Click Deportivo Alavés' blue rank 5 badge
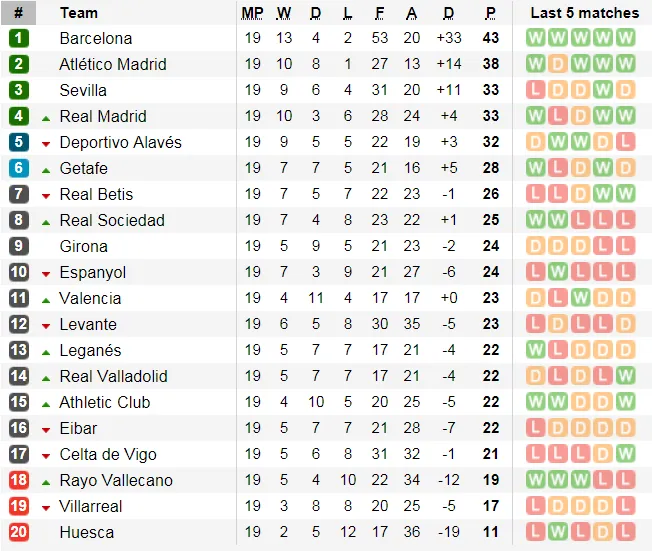Viewport: 652px width, 551px height. 19,142
